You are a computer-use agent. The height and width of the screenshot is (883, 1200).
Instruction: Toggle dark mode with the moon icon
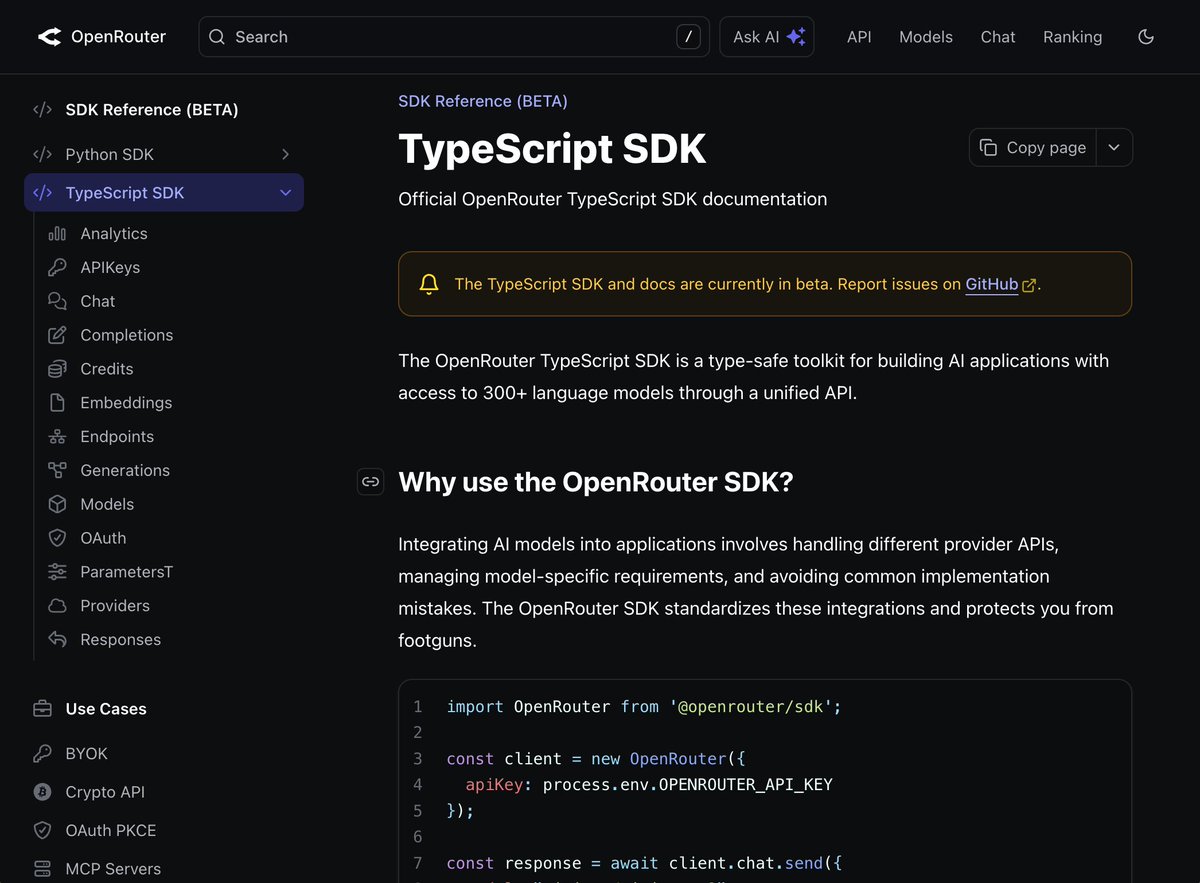click(1146, 36)
